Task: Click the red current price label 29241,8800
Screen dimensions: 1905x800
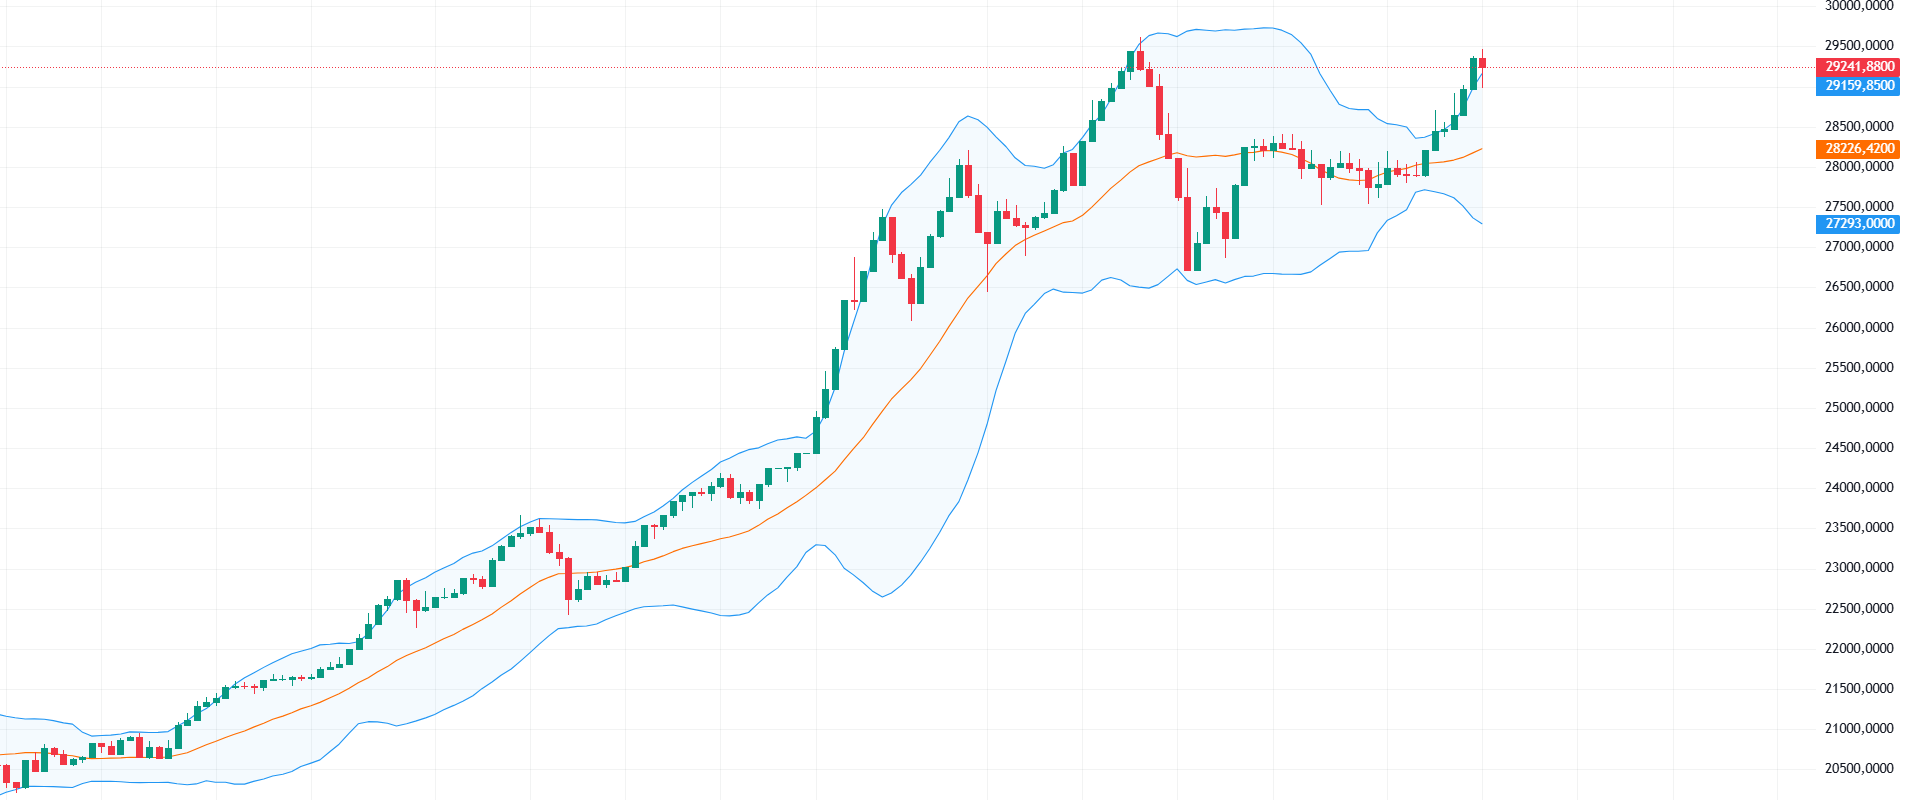Action: click(x=1857, y=67)
